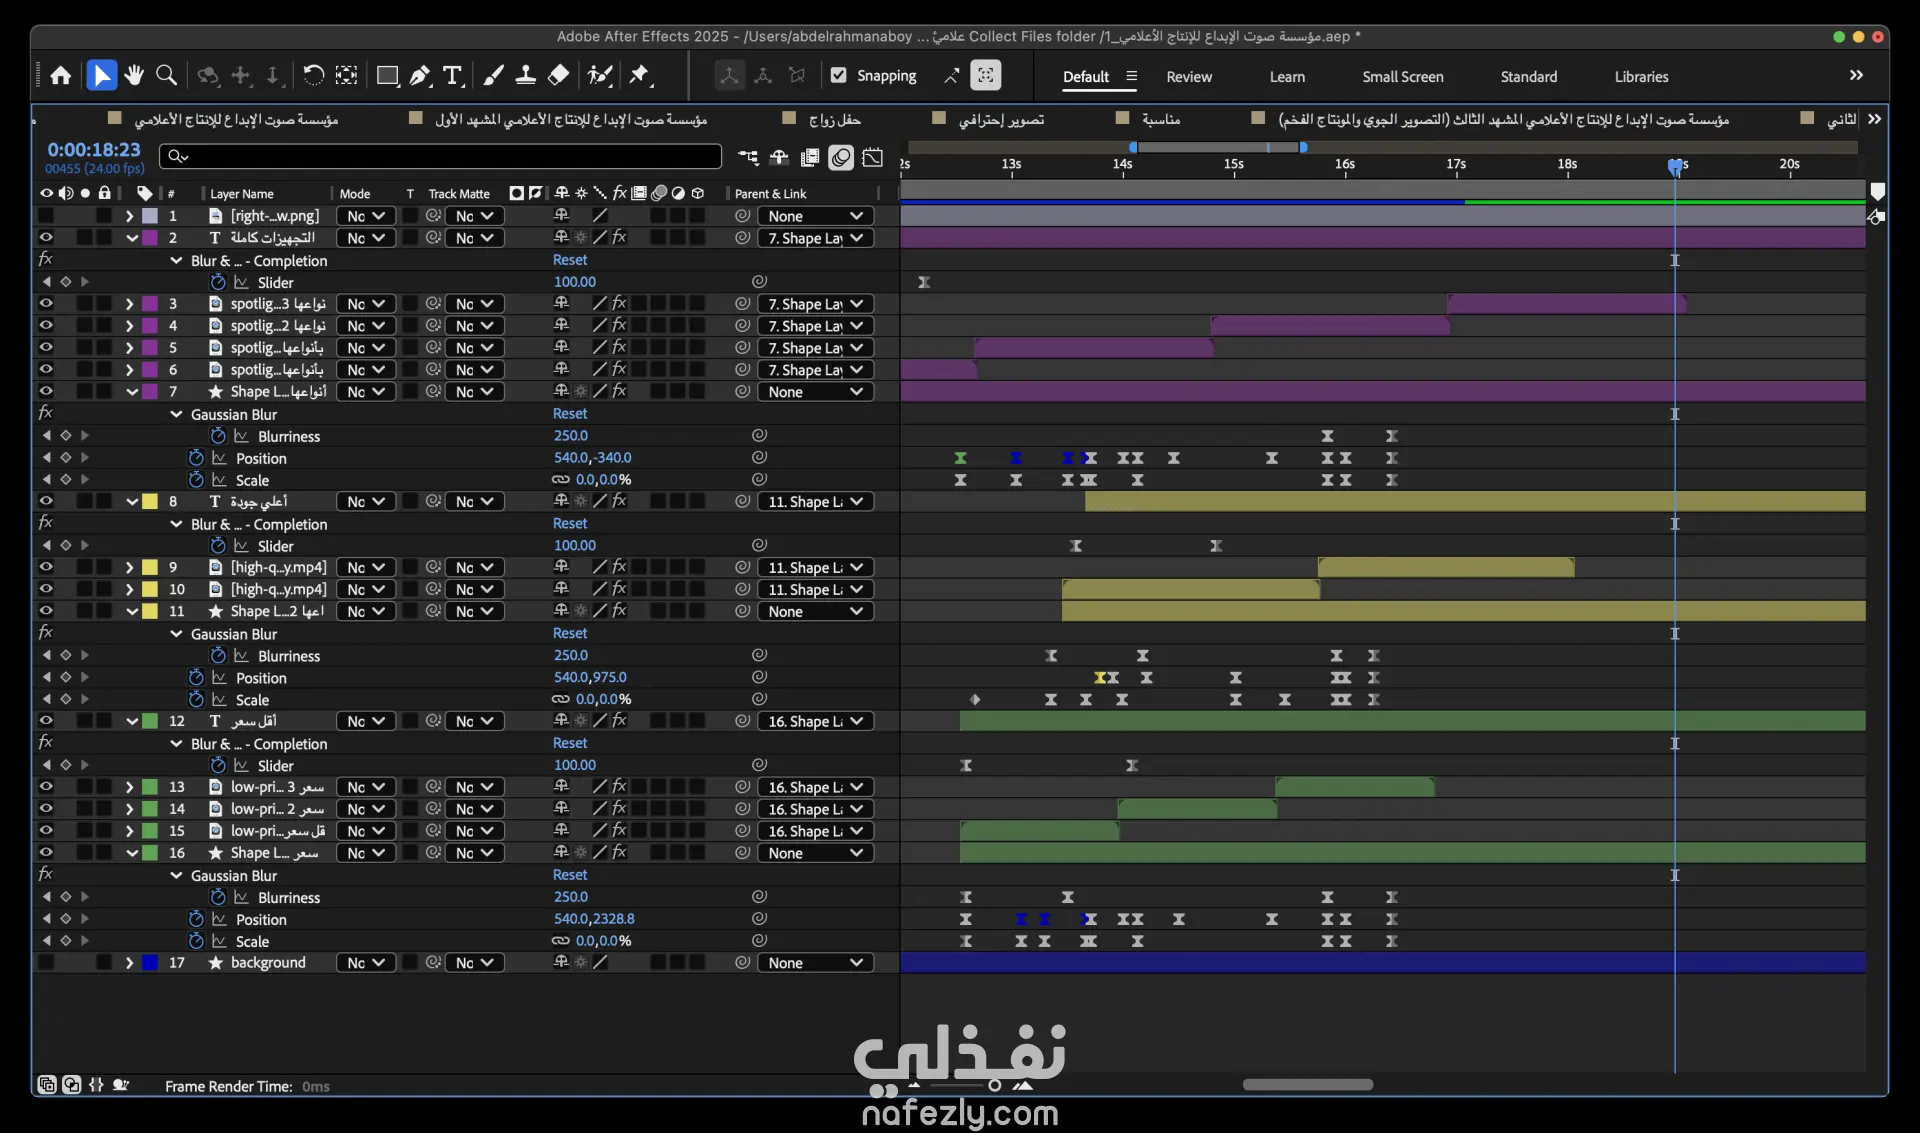Screen dimensions: 1920x1133
Task: Select the Horizontal Type tool
Action: point(453,76)
